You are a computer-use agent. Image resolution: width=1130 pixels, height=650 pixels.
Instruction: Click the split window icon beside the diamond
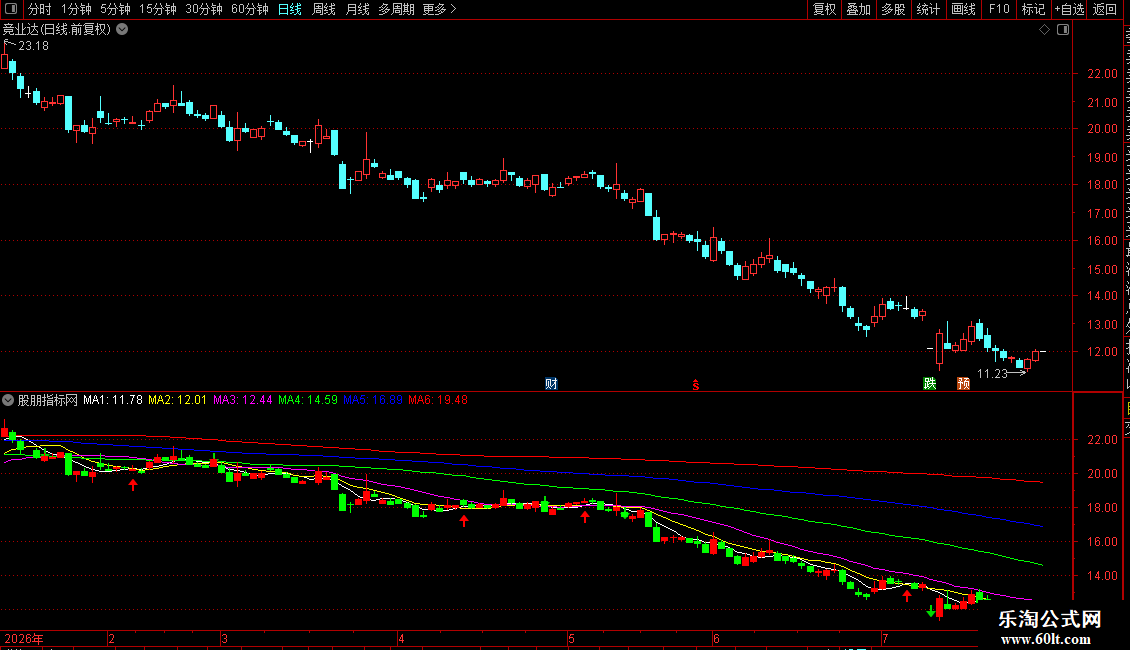(1063, 30)
